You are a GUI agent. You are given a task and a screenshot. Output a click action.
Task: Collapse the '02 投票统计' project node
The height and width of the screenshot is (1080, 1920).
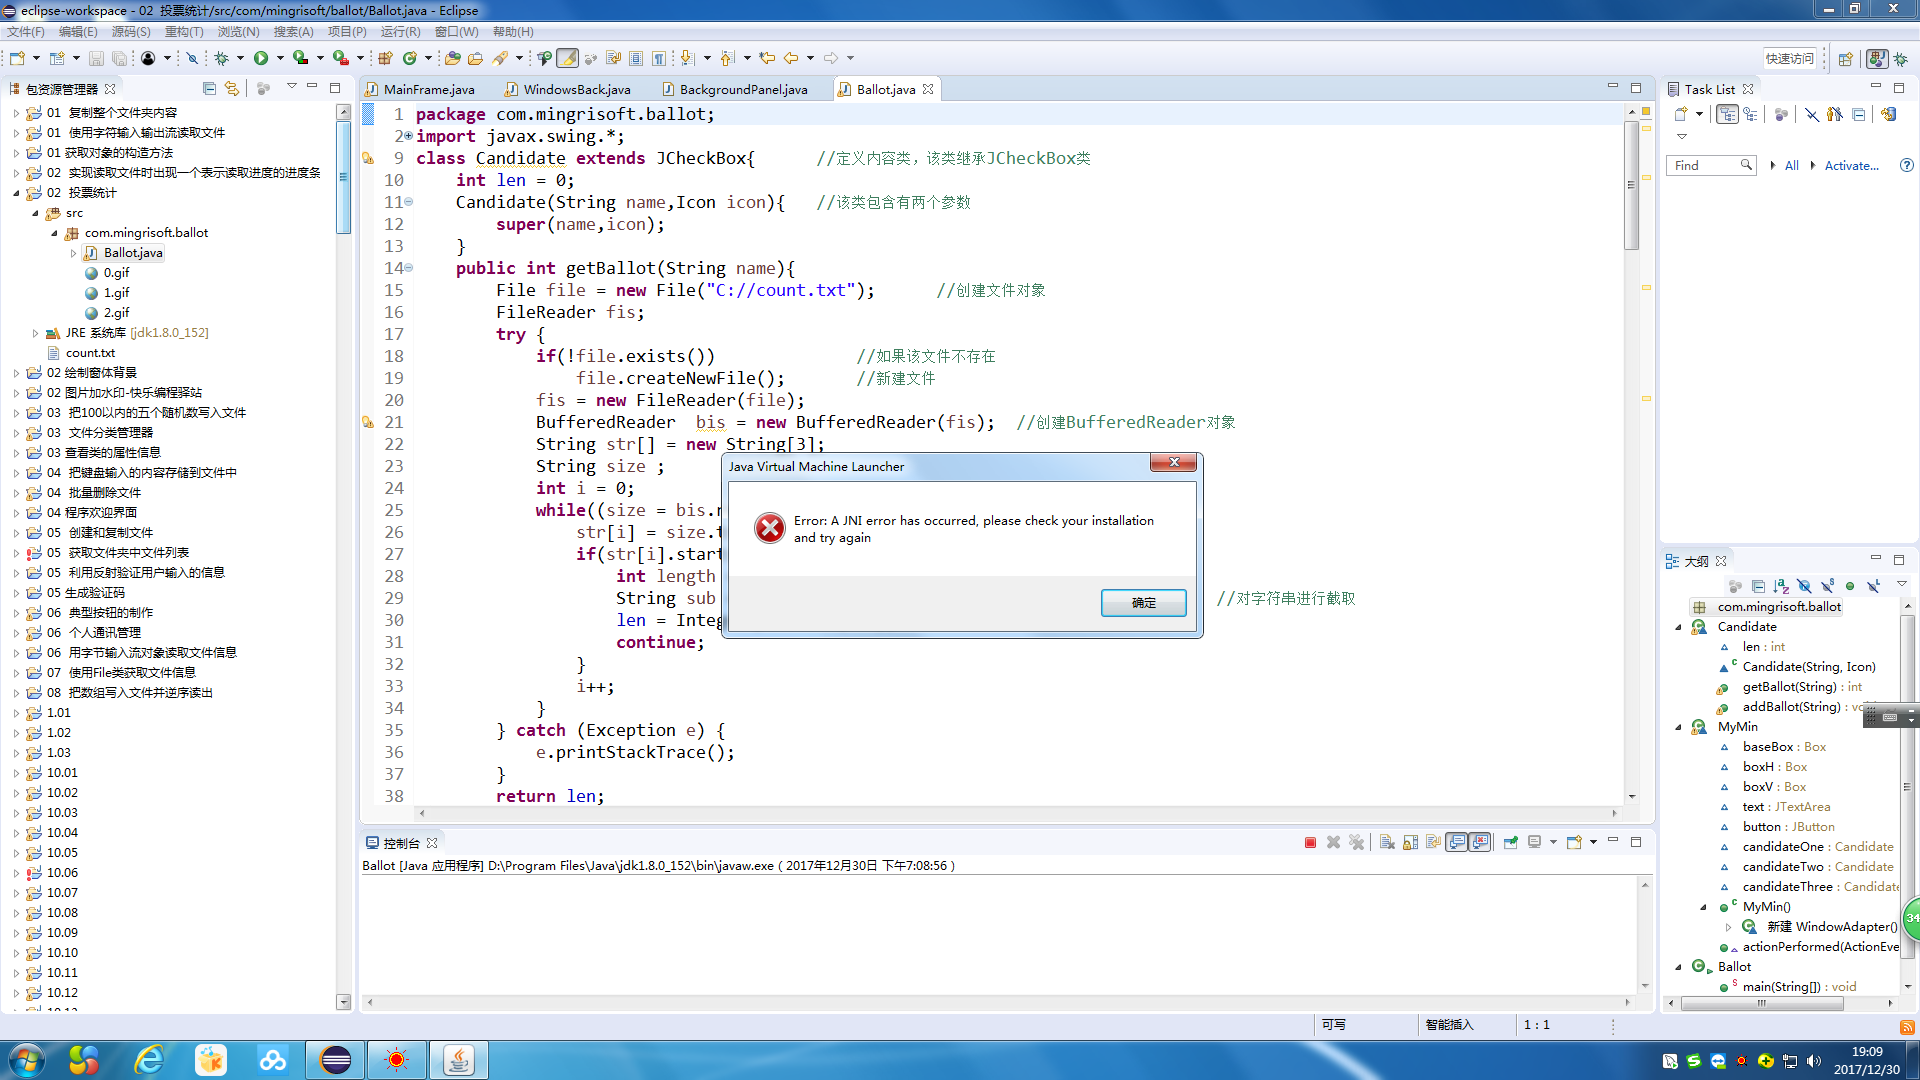[x=16, y=193]
